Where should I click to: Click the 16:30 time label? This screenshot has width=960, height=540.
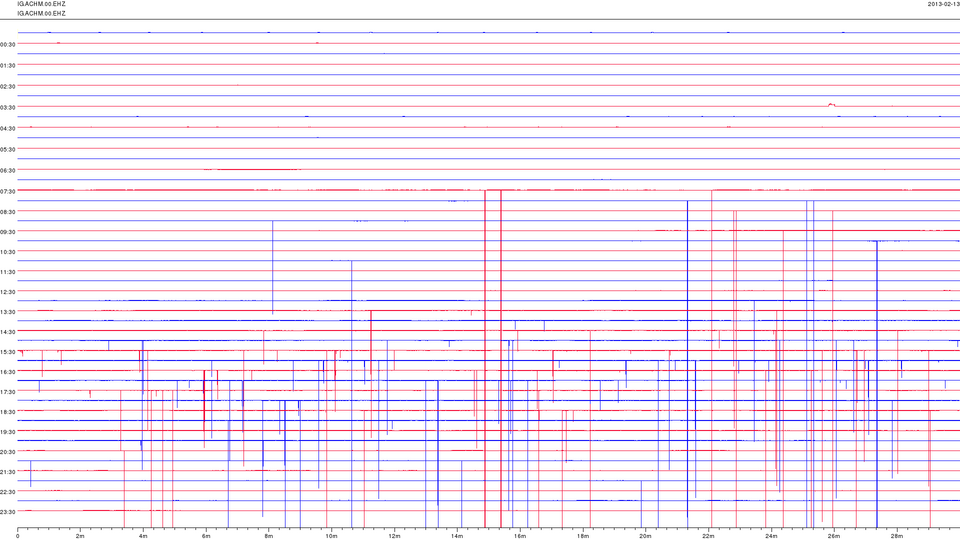(x=7, y=372)
